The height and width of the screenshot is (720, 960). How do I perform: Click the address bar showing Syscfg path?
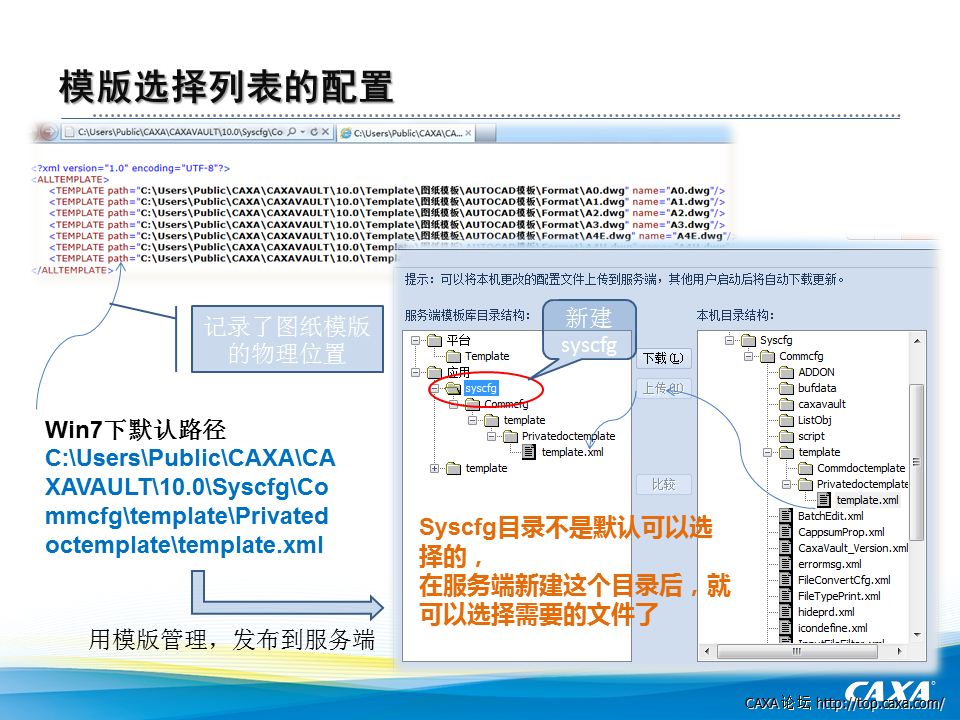[x=197, y=132]
